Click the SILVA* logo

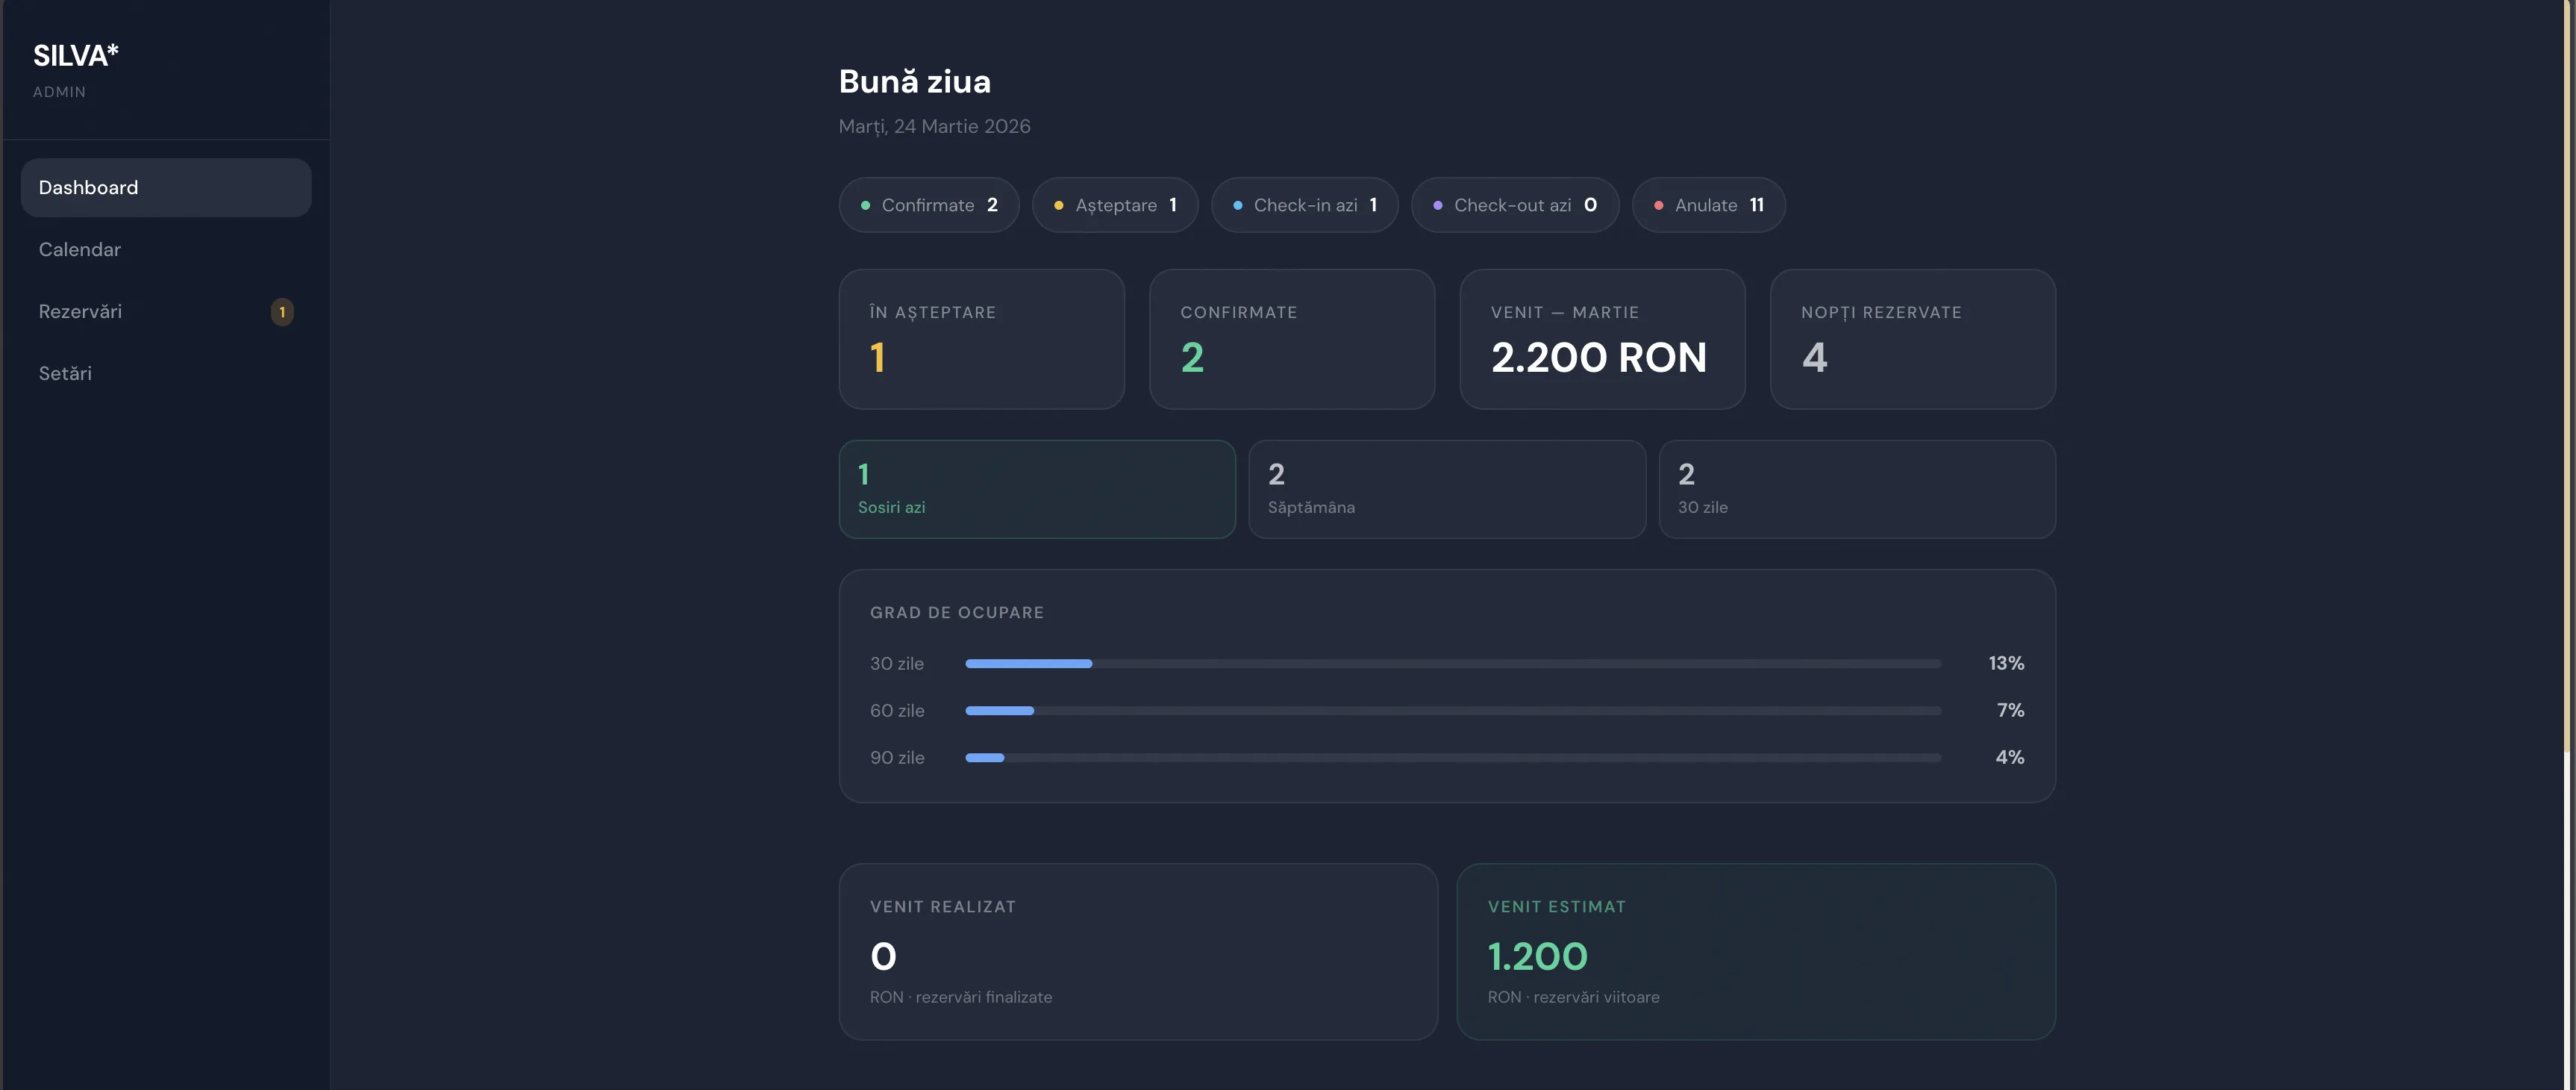click(76, 56)
